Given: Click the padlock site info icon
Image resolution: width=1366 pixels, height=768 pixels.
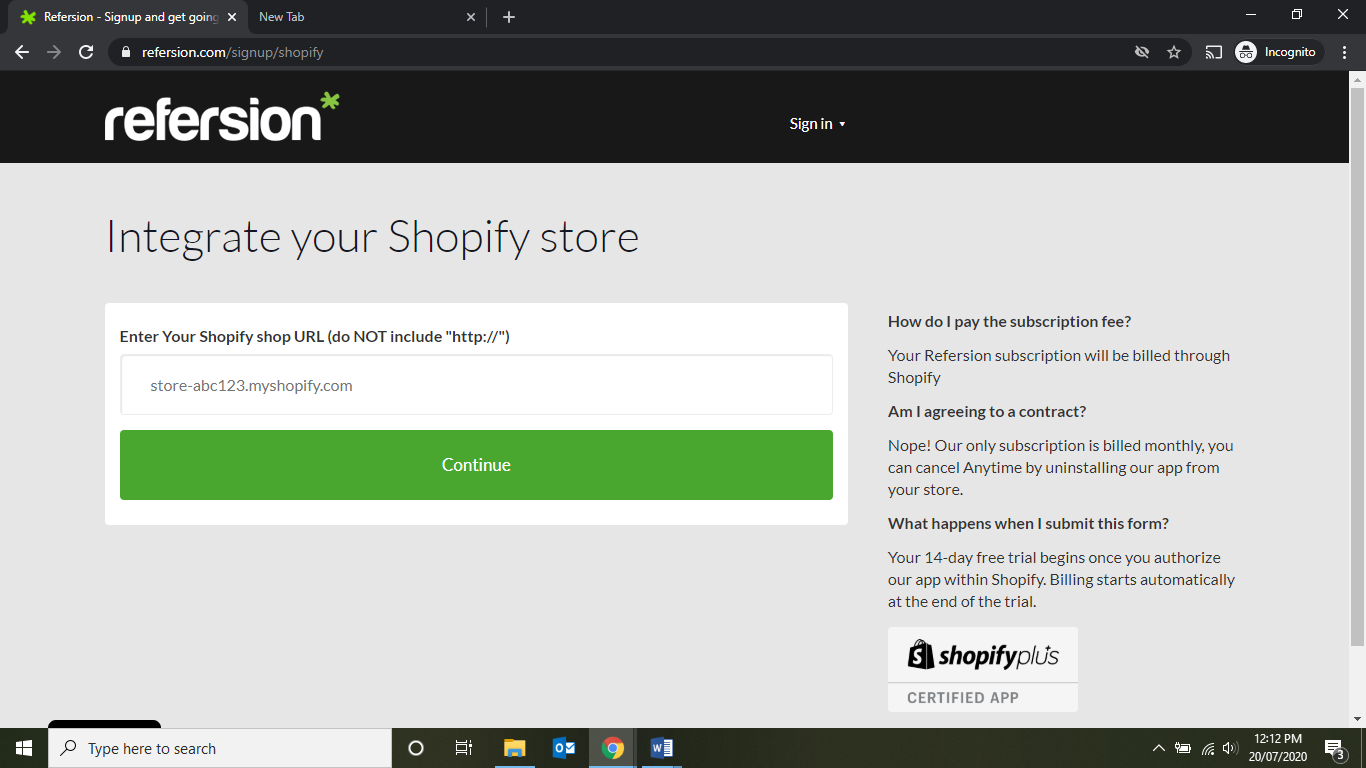Looking at the screenshot, I should tap(126, 52).
